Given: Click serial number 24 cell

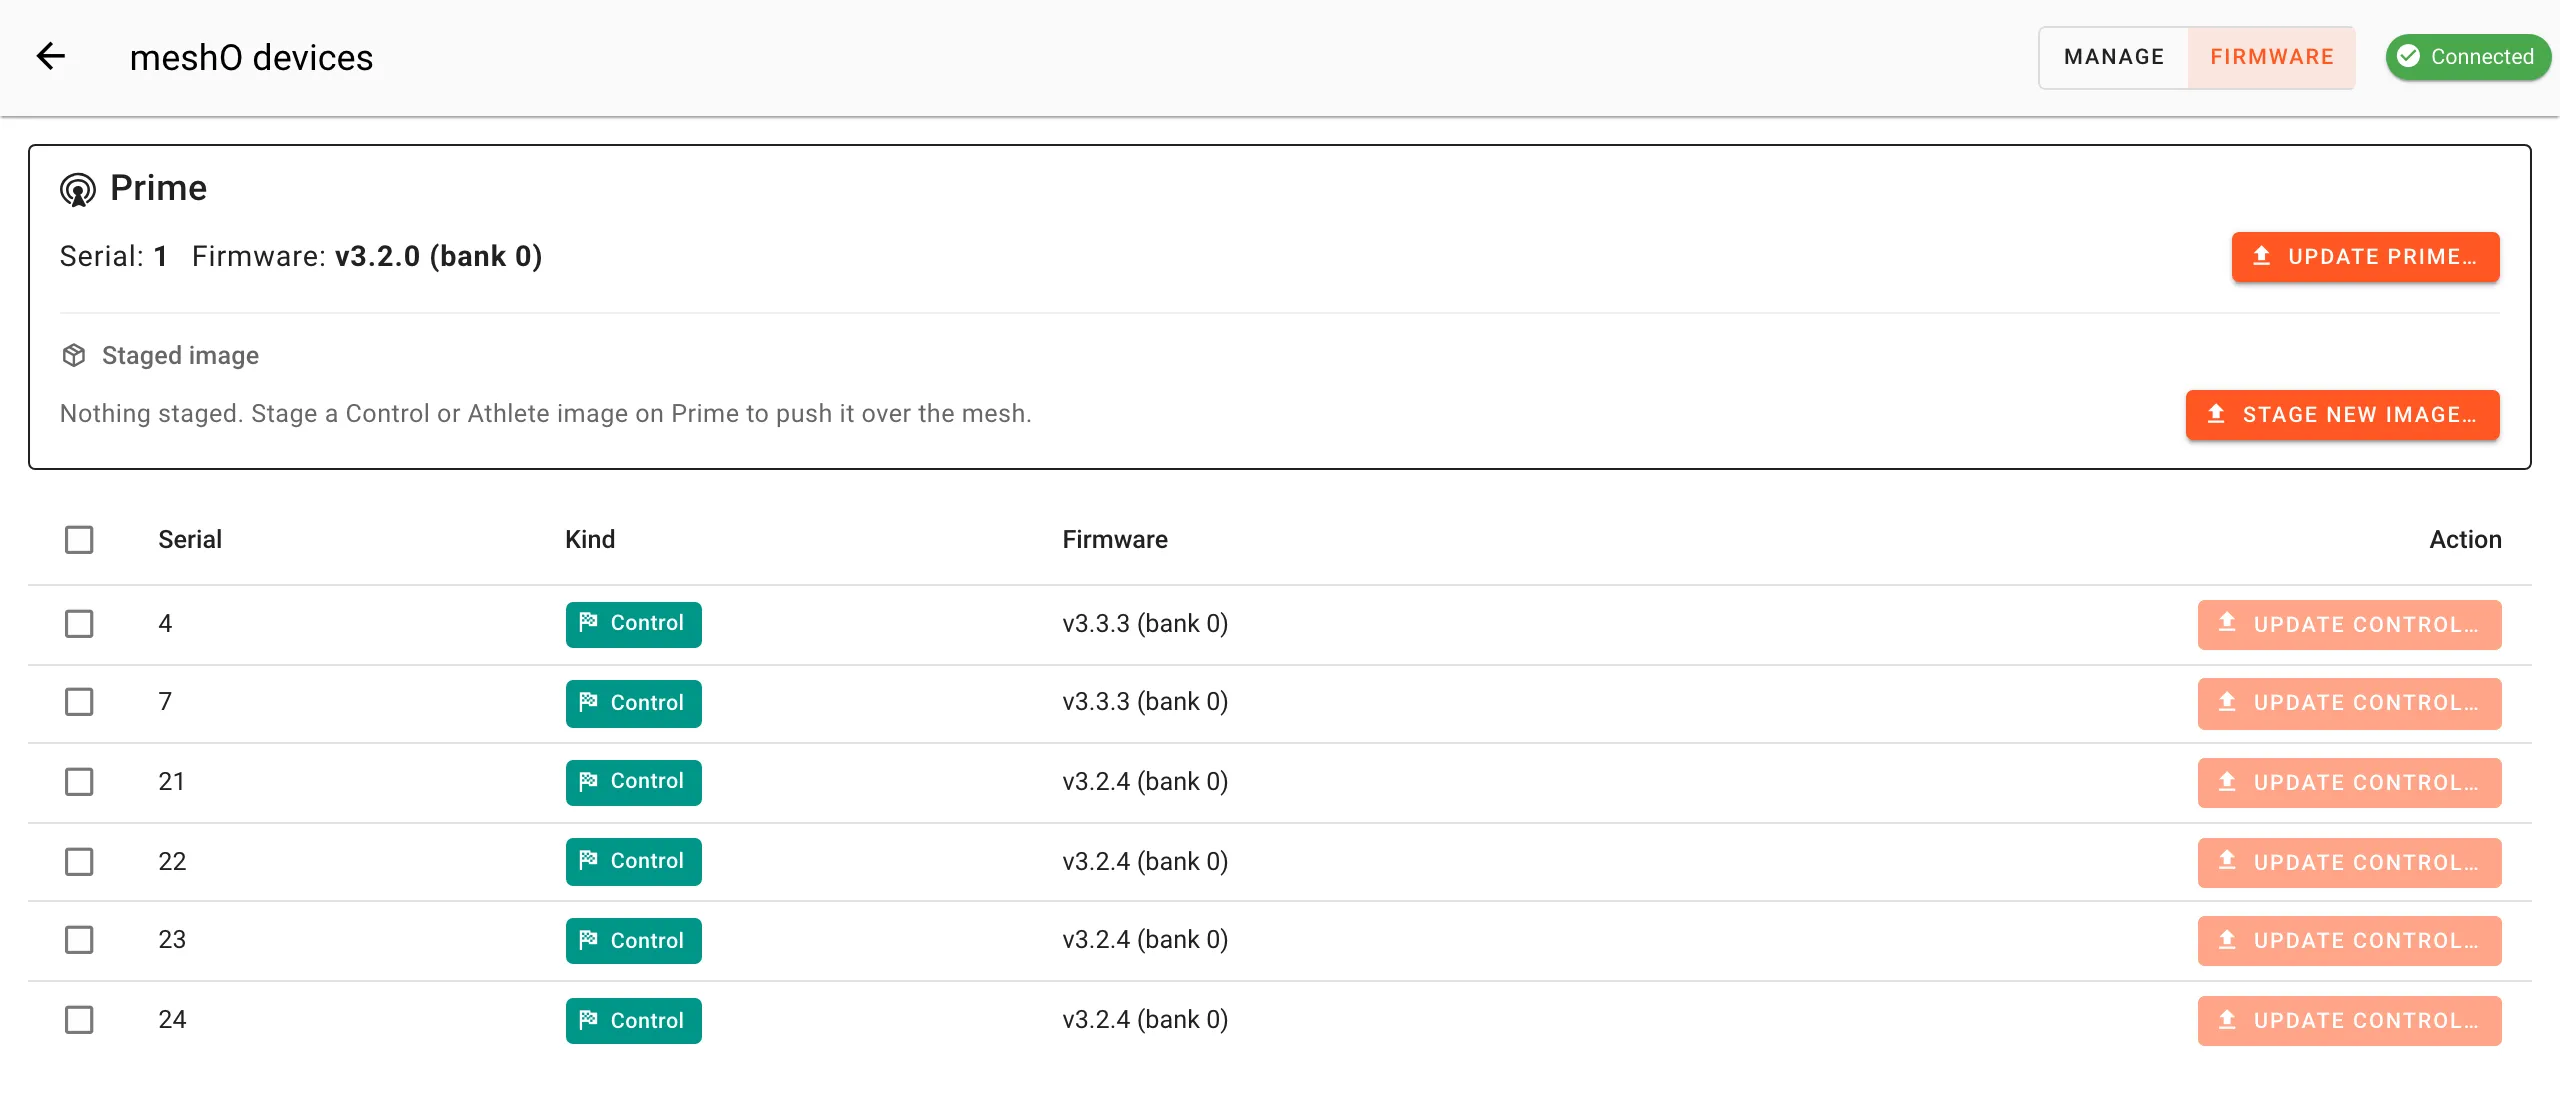Looking at the screenshot, I should point(172,1020).
